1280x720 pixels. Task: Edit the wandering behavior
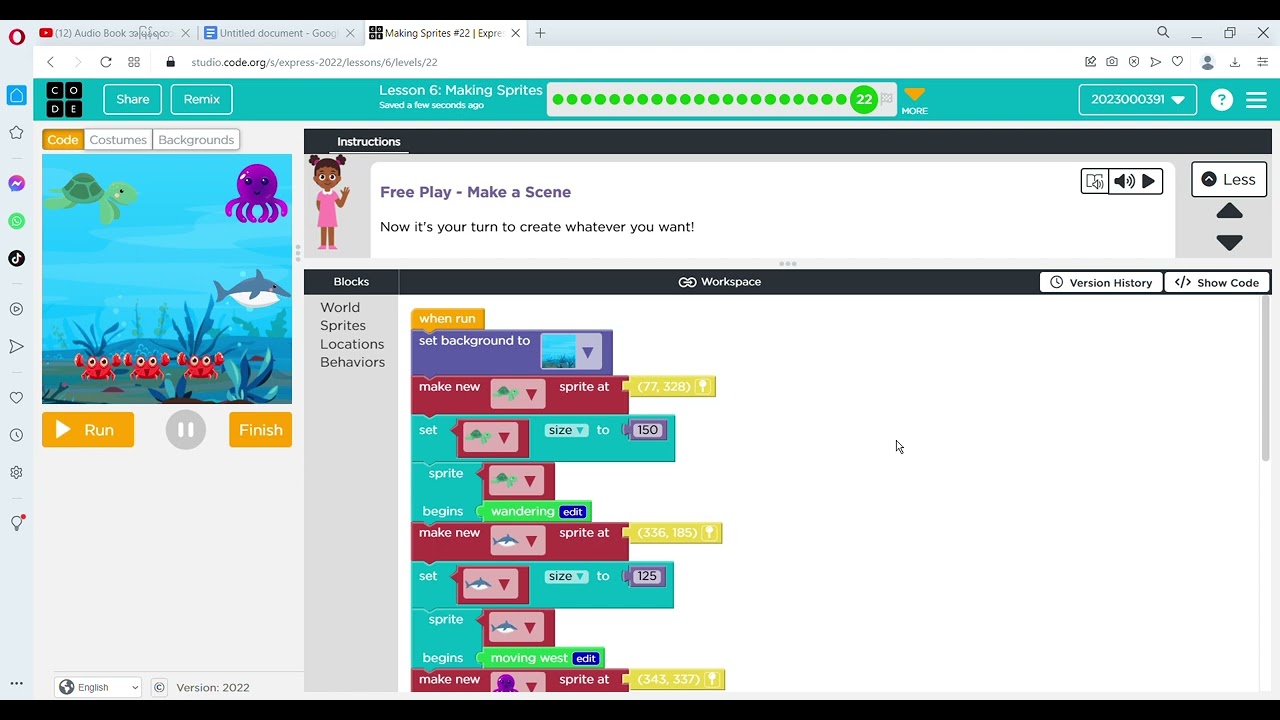(x=572, y=512)
